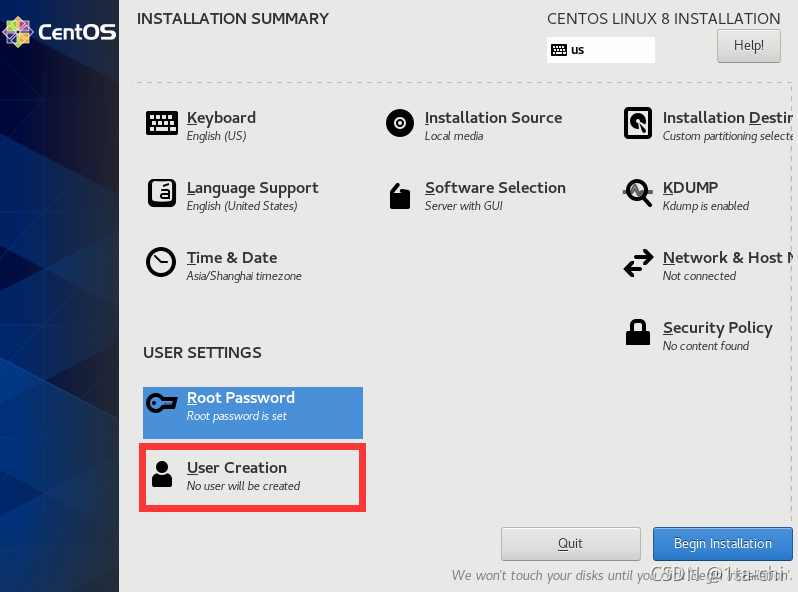Viewport: 798px width, 592px height.
Task: Click the Installation Destination disk icon
Action: pyautogui.click(x=638, y=123)
